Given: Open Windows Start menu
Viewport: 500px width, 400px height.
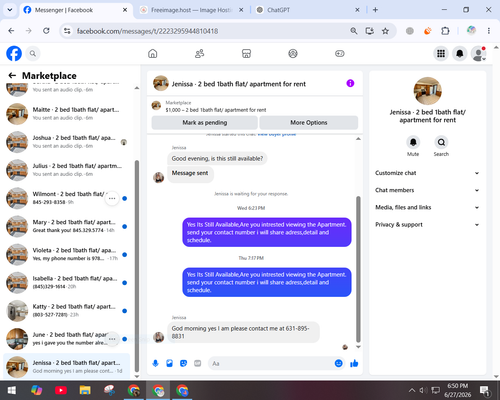Looking at the screenshot, I should tap(12, 390).
